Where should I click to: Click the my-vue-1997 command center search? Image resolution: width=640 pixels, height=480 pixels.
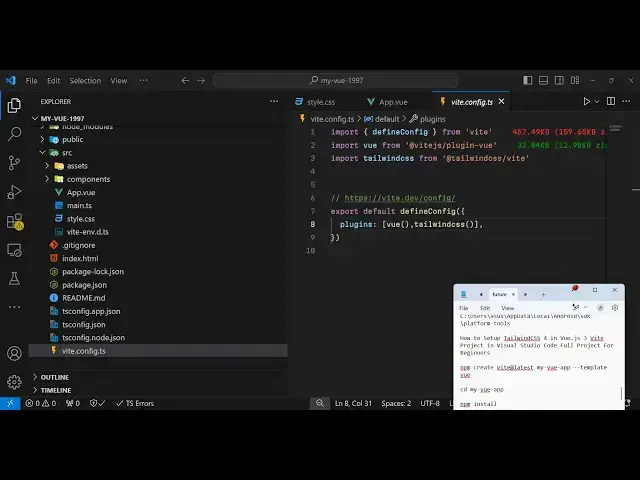point(336,80)
